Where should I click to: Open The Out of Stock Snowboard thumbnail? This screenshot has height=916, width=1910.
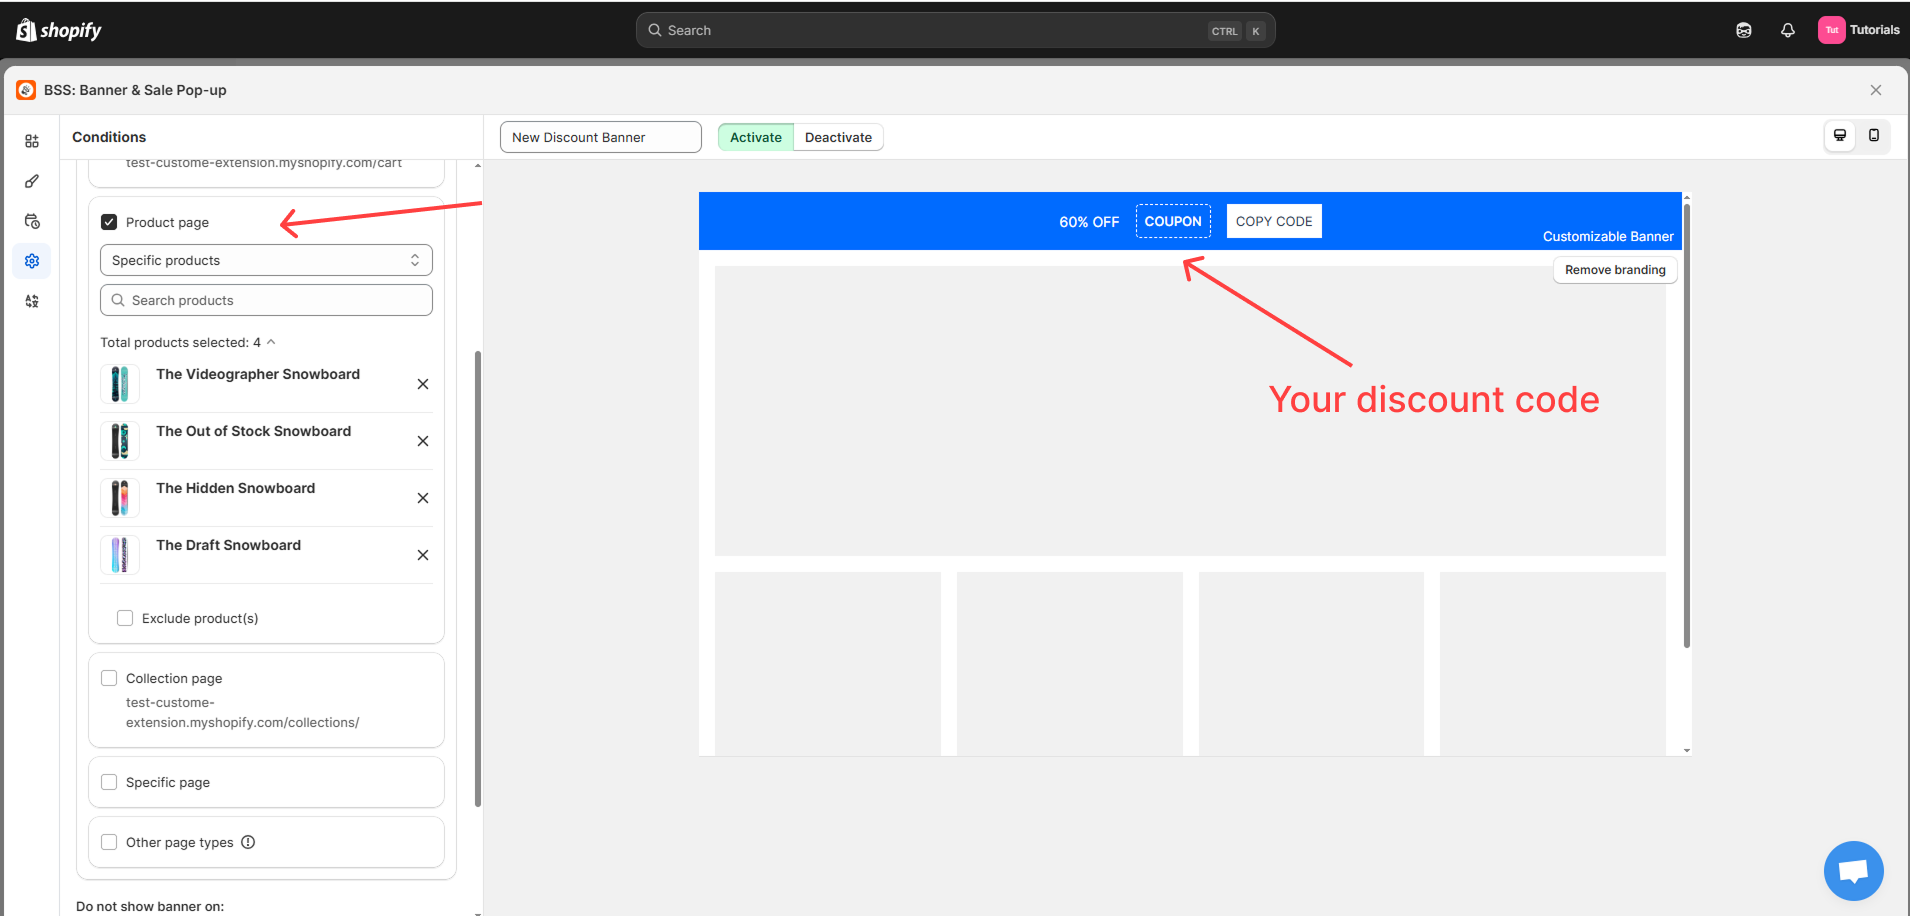coord(120,441)
